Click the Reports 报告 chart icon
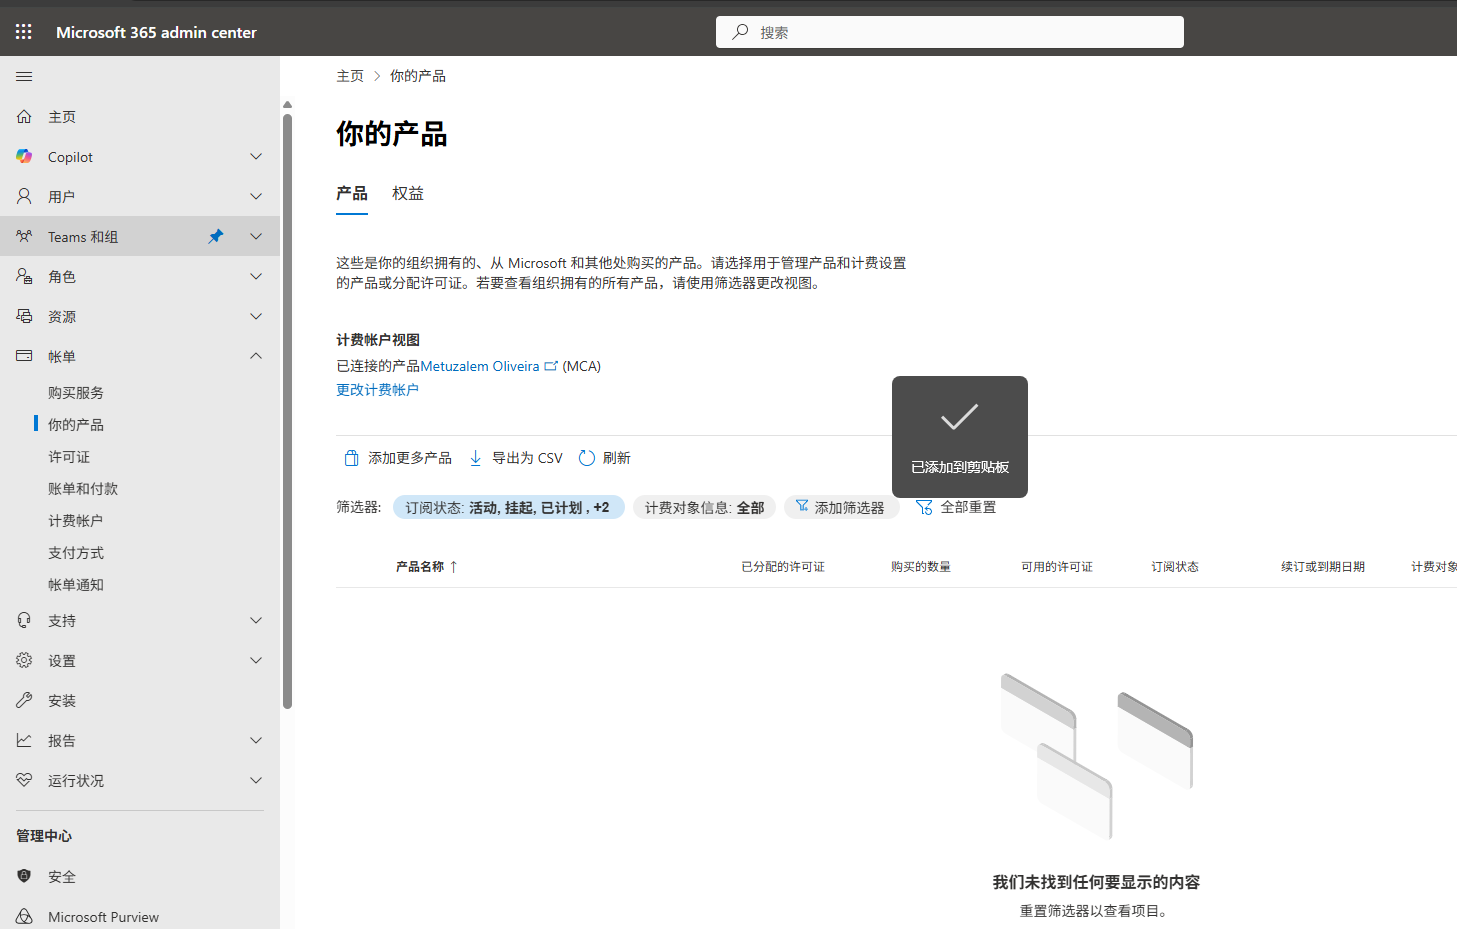Image resolution: width=1457 pixels, height=929 pixels. click(x=24, y=741)
